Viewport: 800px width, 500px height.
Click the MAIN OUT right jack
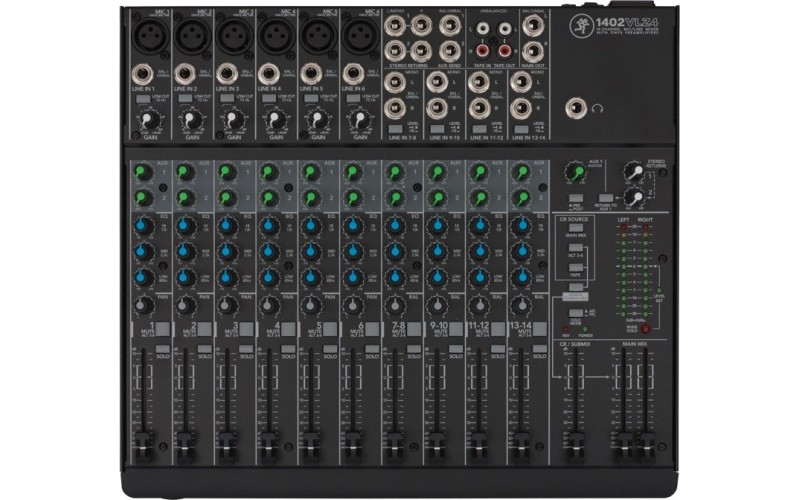click(x=532, y=51)
